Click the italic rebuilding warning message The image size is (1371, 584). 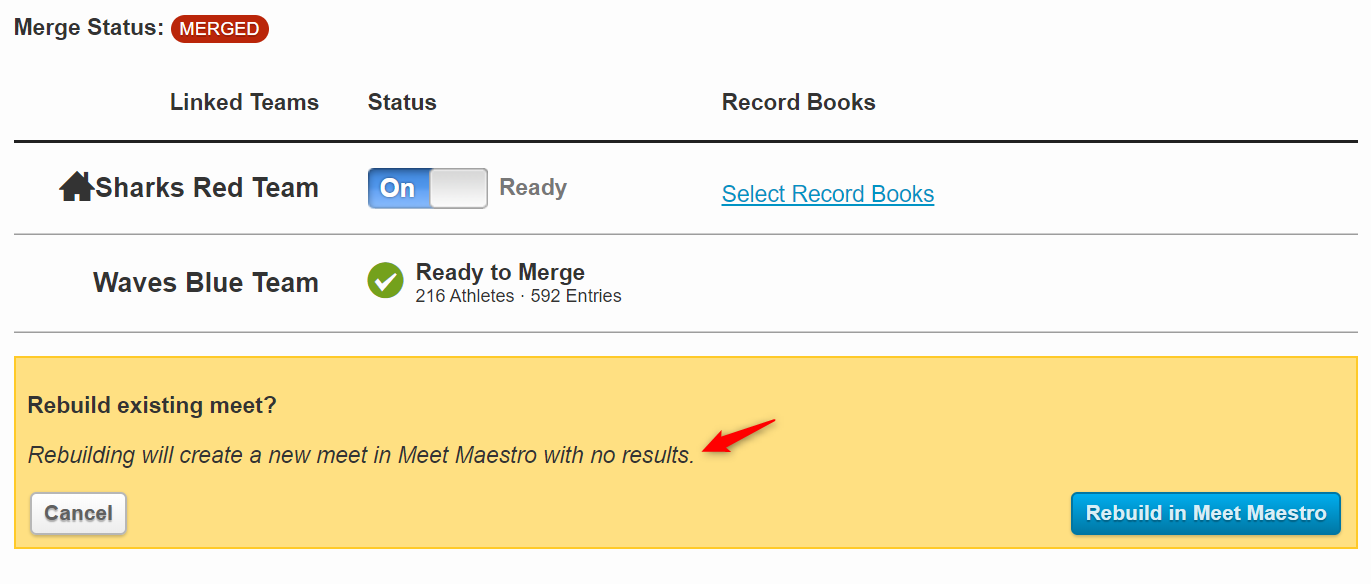pyautogui.click(x=361, y=455)
